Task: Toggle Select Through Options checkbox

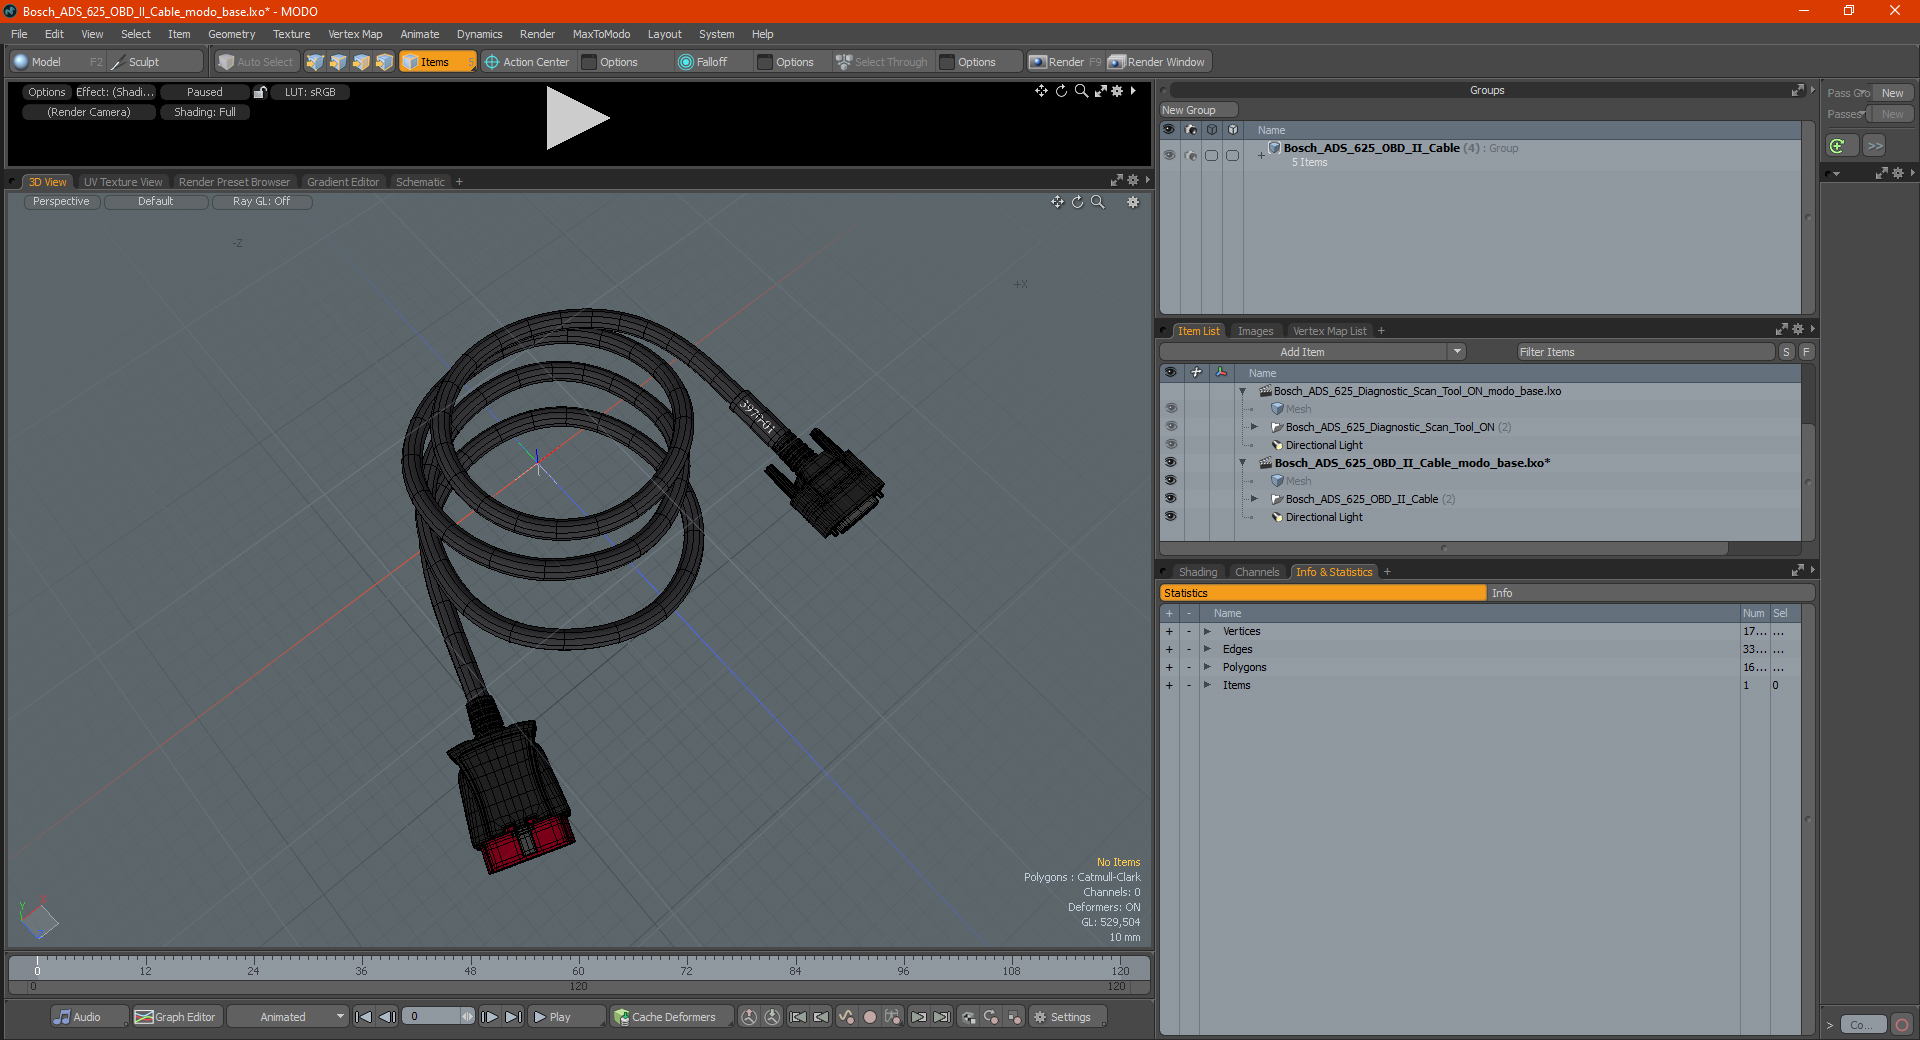Action: point(947,62)
